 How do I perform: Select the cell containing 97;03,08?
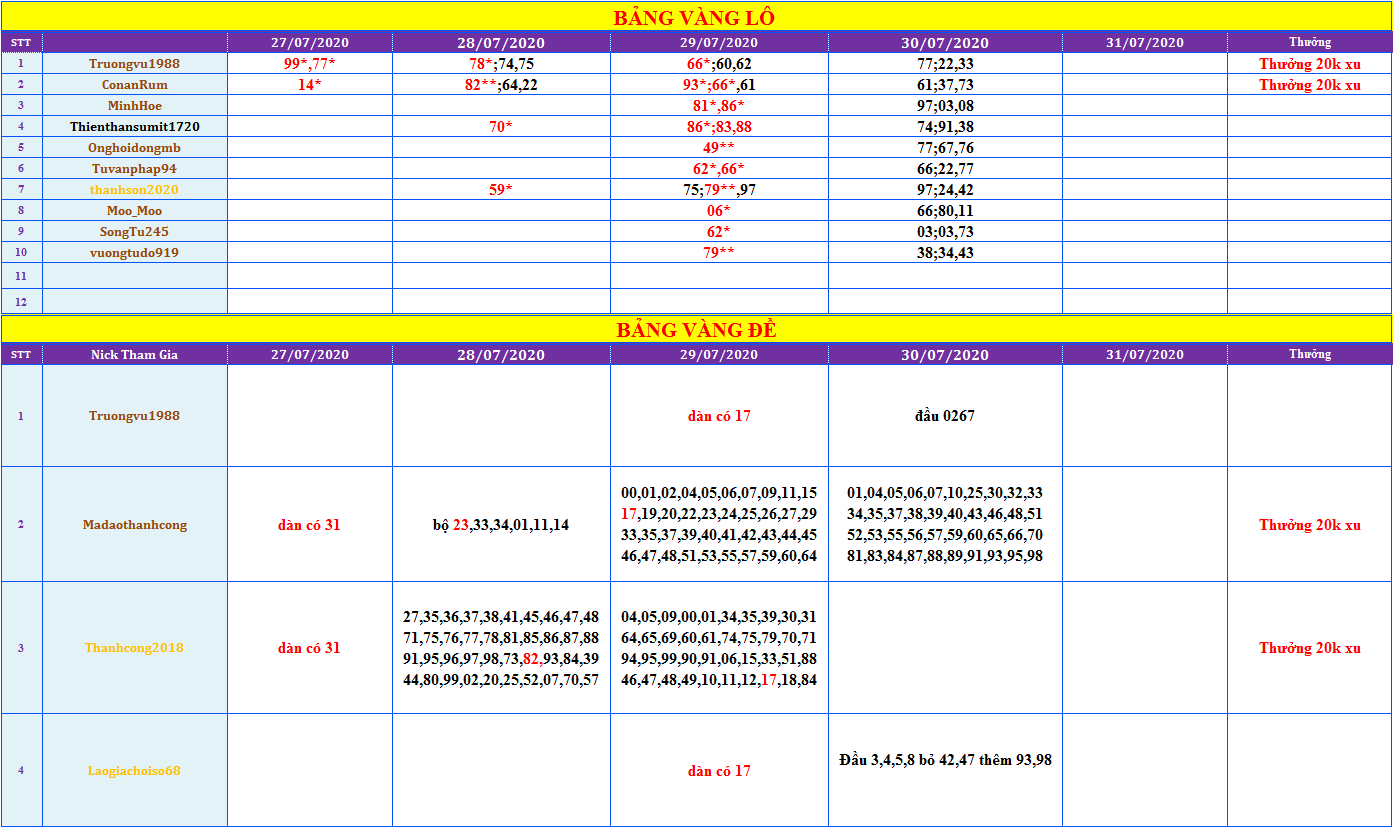coord(945,105)
